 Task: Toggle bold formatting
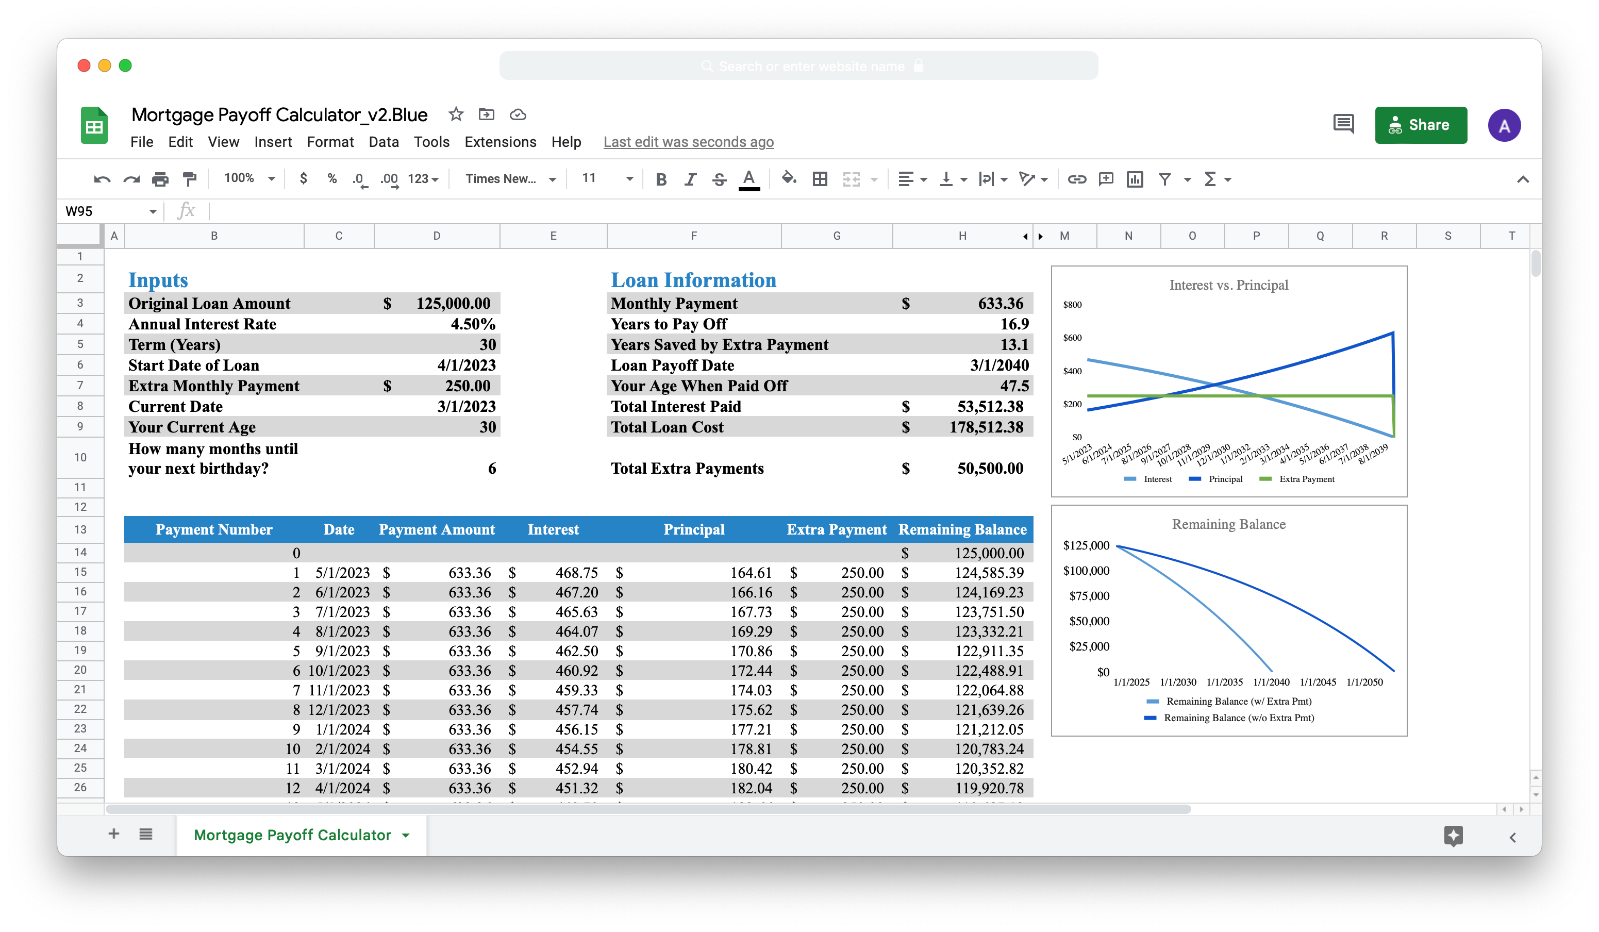[661, 179]
